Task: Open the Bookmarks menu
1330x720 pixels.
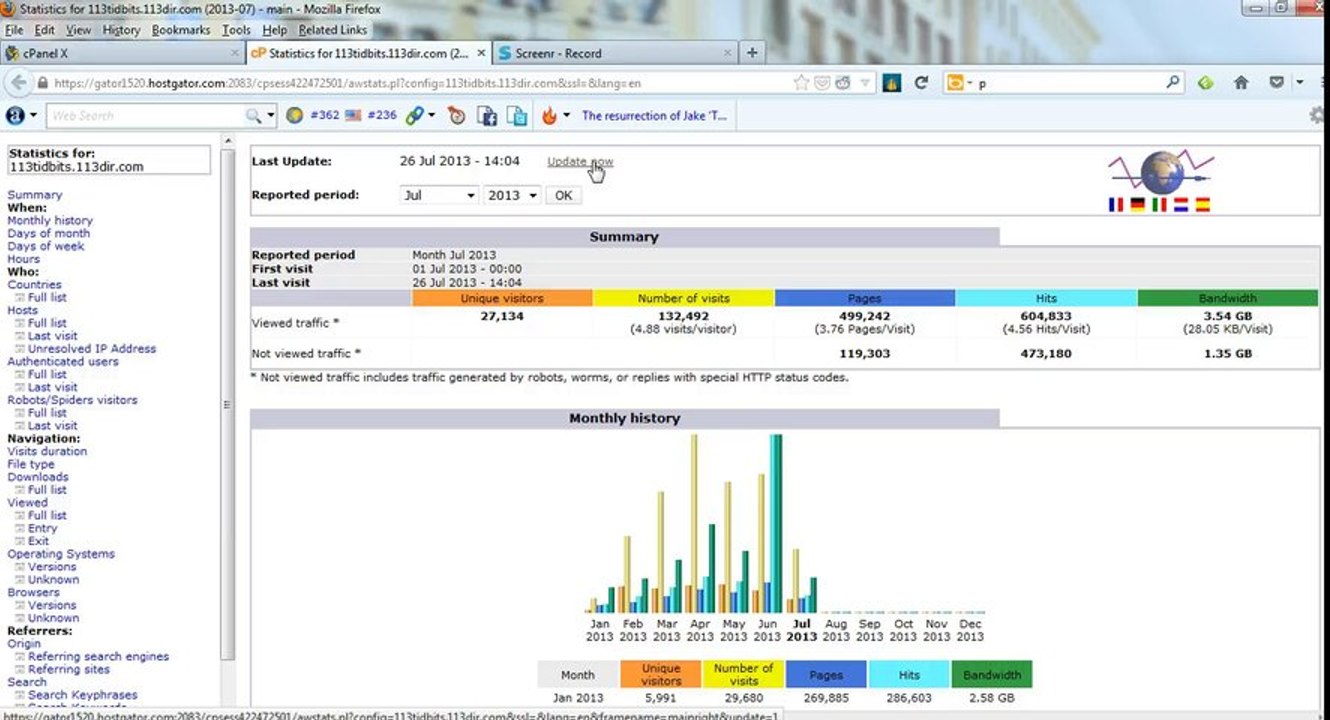Action: point(181,30)
